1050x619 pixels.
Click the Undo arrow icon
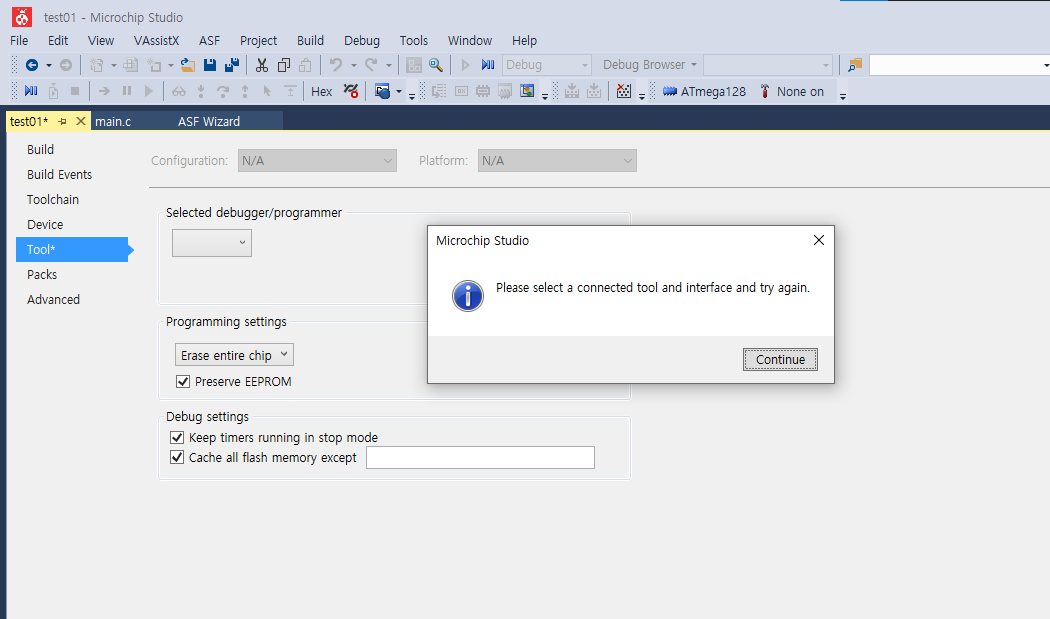(x=336, y=65)
